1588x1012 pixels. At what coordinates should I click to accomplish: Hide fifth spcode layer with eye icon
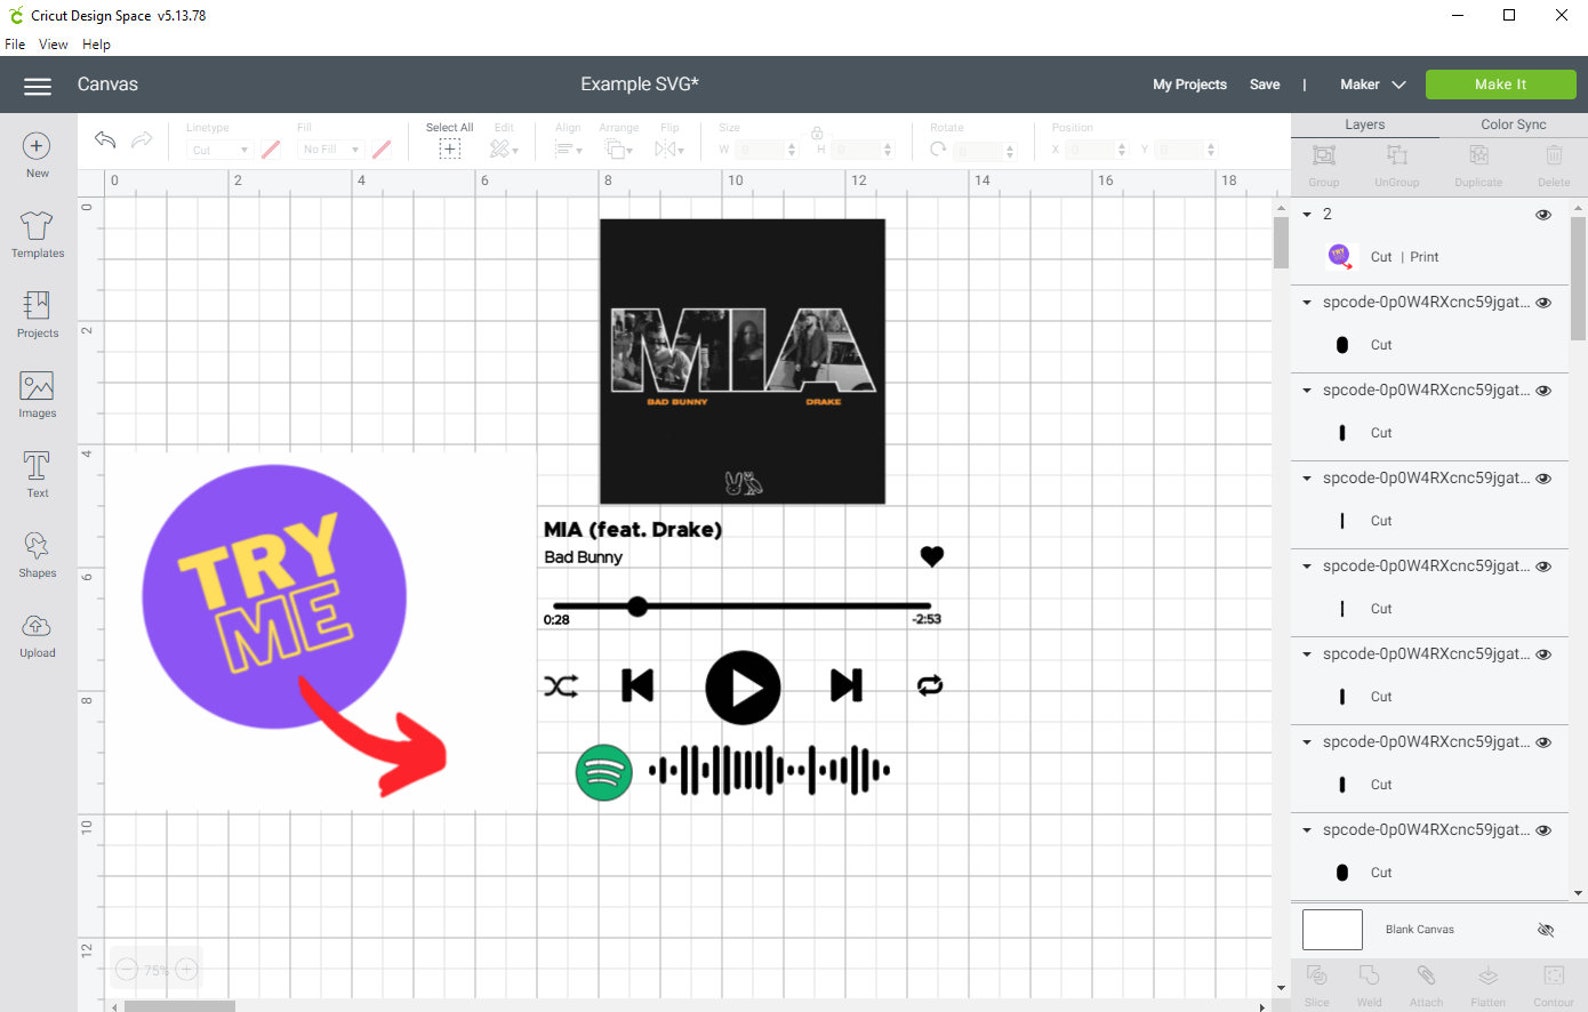tap(1543, 655)
